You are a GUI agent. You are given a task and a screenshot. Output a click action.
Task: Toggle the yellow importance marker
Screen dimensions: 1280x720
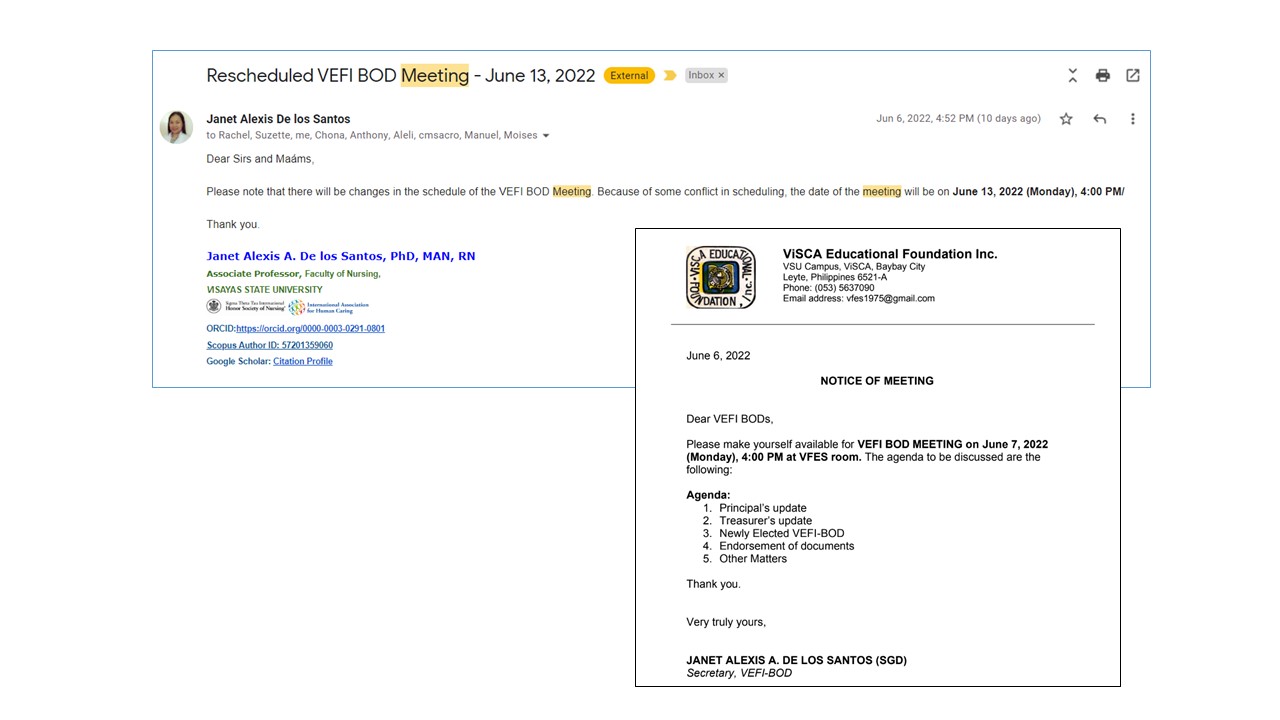click(670, 75)
